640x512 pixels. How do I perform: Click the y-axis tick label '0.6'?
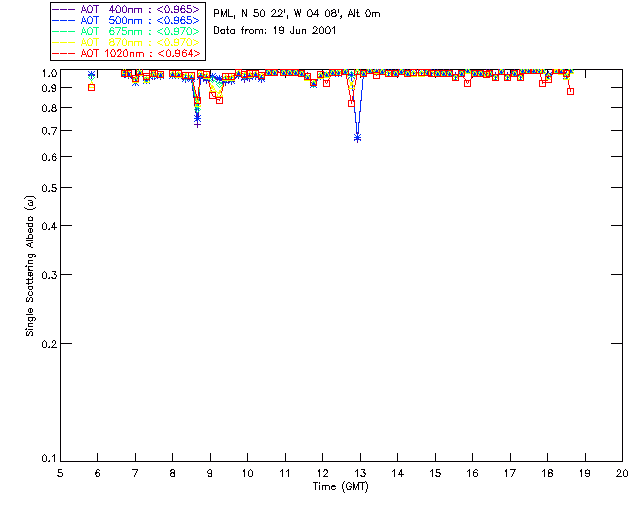pyautogui.click(x=49, y=157)
